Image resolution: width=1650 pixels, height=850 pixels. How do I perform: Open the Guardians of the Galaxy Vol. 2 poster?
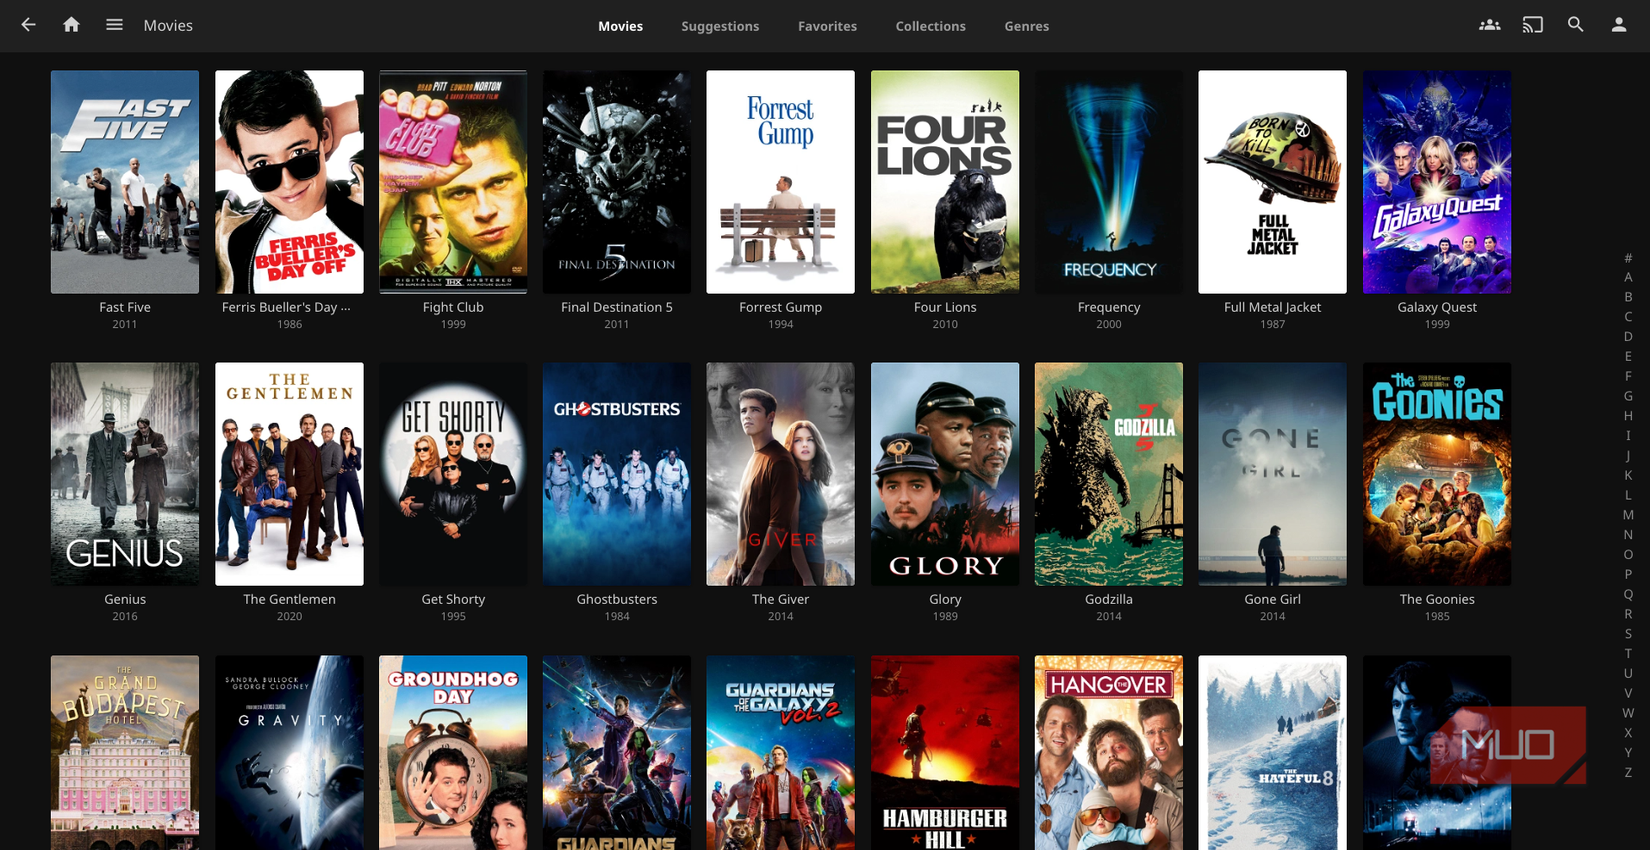(x=781, y=753)
